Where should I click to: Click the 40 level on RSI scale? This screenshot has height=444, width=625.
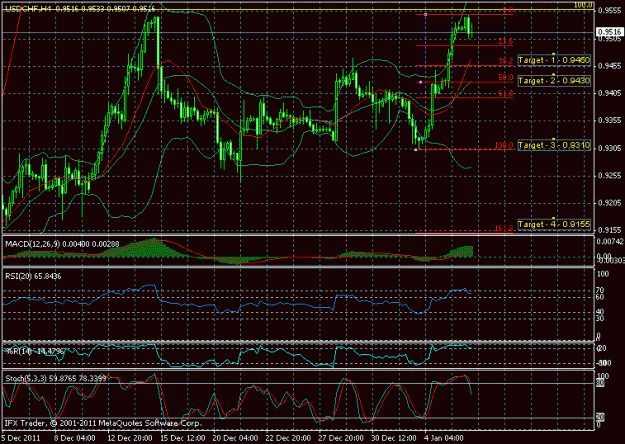tap(600, 312)
